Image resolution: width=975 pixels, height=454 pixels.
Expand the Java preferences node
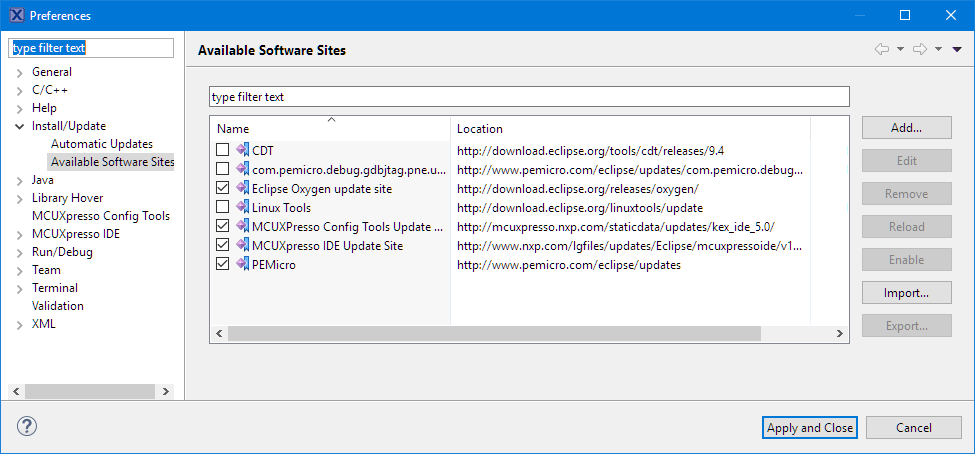pyautogui.click(x=21, y=180)
